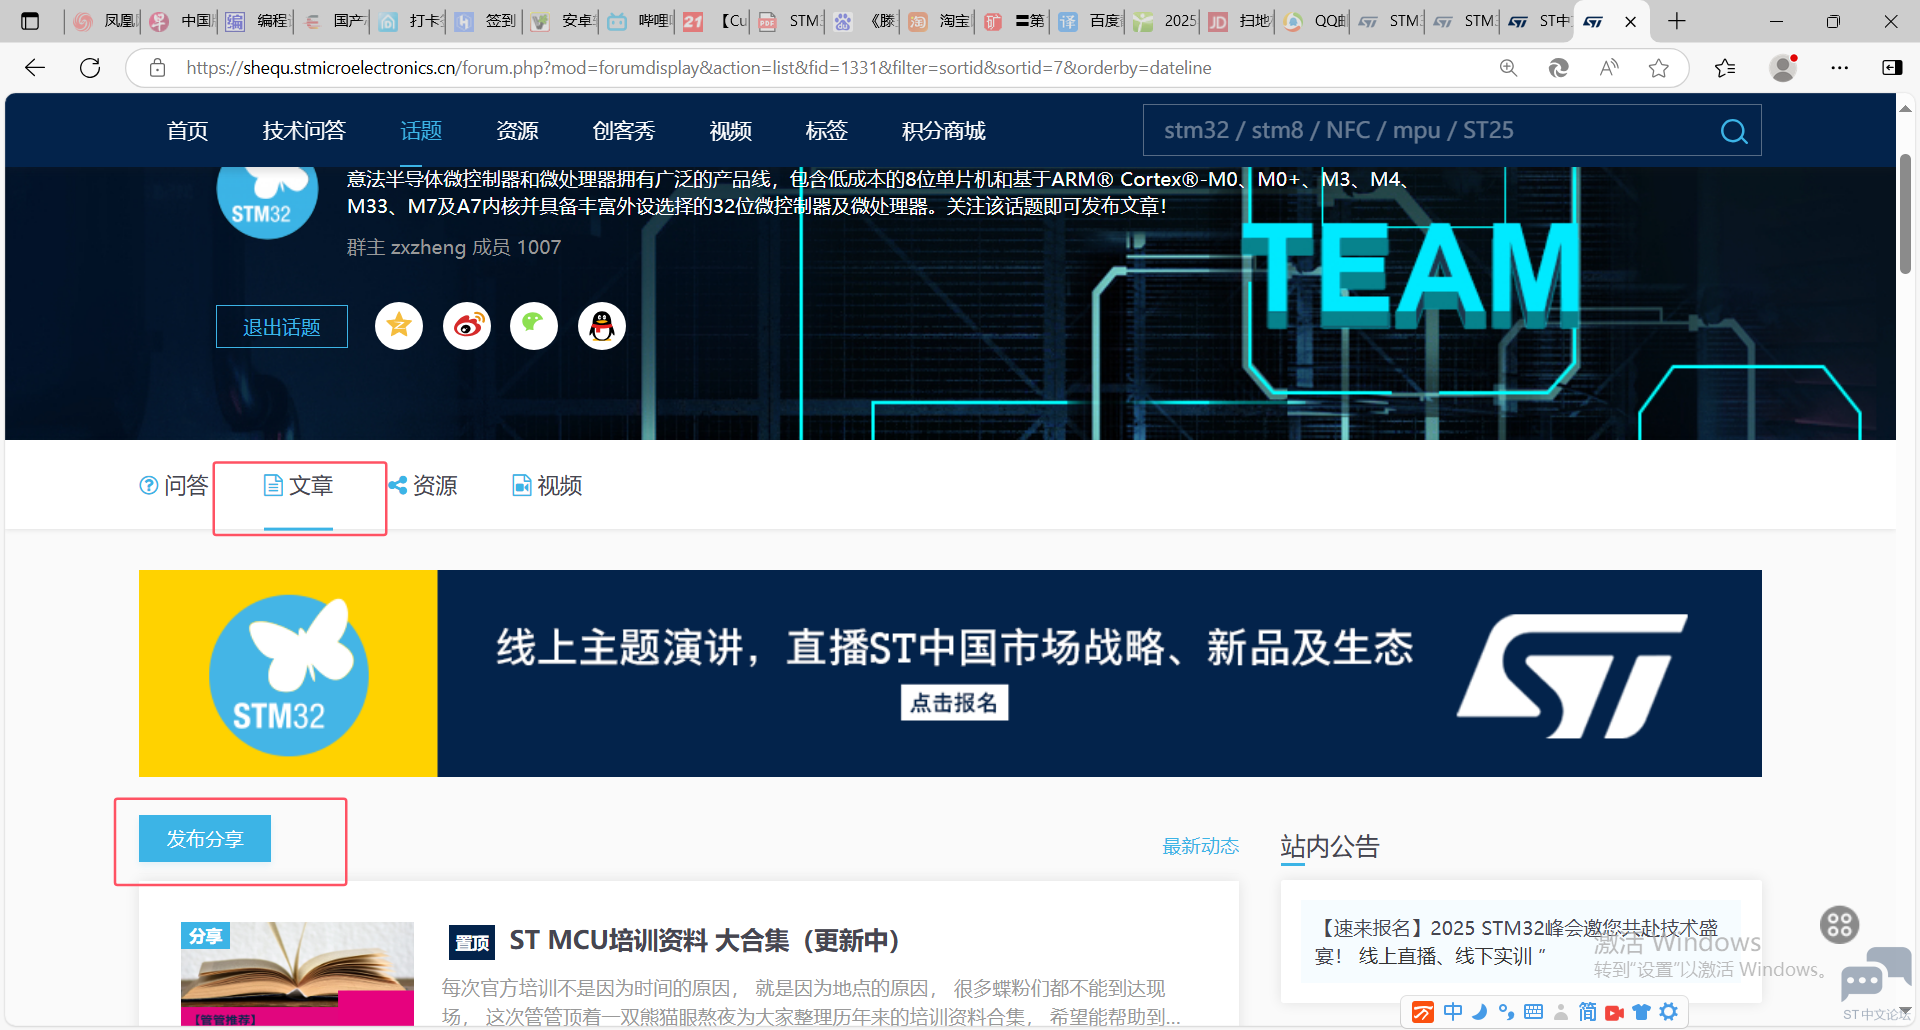Image resolution: width=1920 pixels, height=1030 pixels.
Task: Open a new browser tab
Action: tap(1677, 21)
